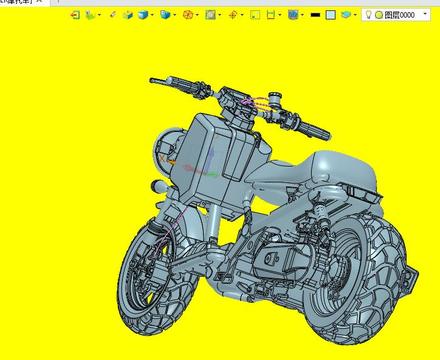Click the motorcycle fuel tank in viewport

pos(213,160)
